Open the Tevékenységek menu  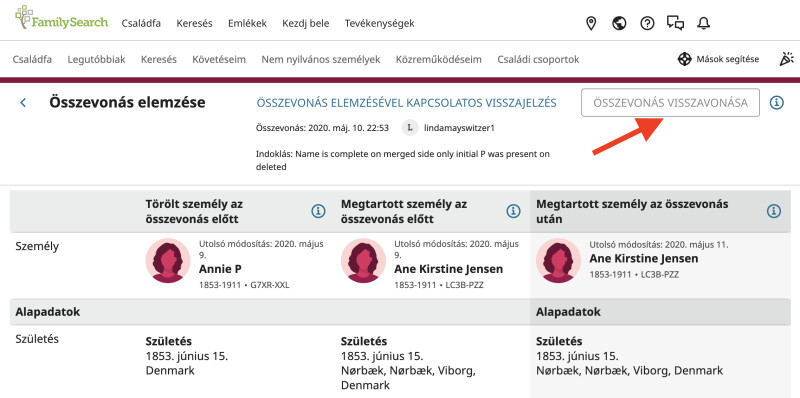tap(380, 23)
